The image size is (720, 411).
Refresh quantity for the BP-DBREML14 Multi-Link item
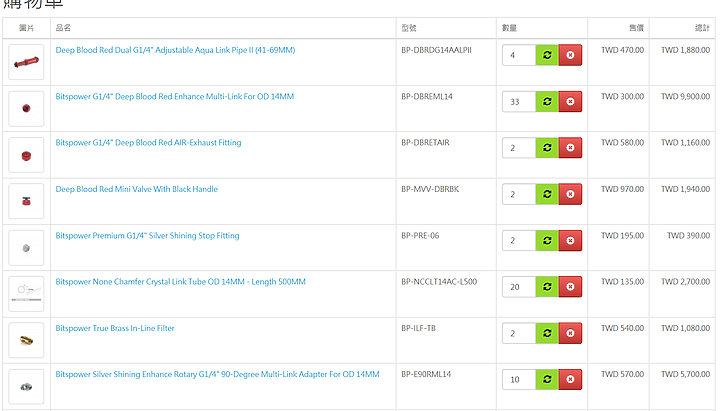tap(547, 101)
